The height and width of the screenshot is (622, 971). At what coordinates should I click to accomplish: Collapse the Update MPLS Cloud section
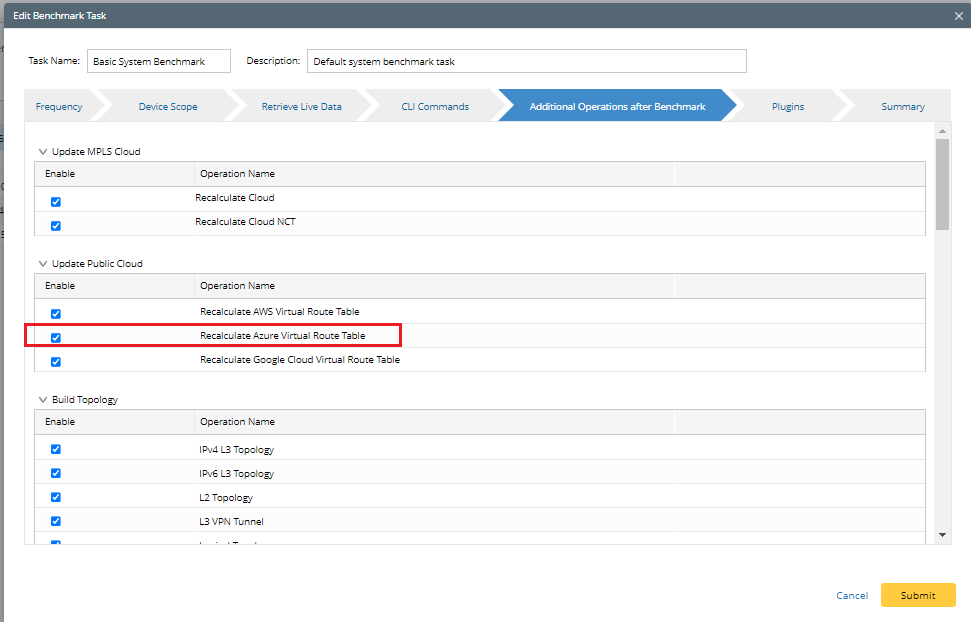(x=43, y=151)
